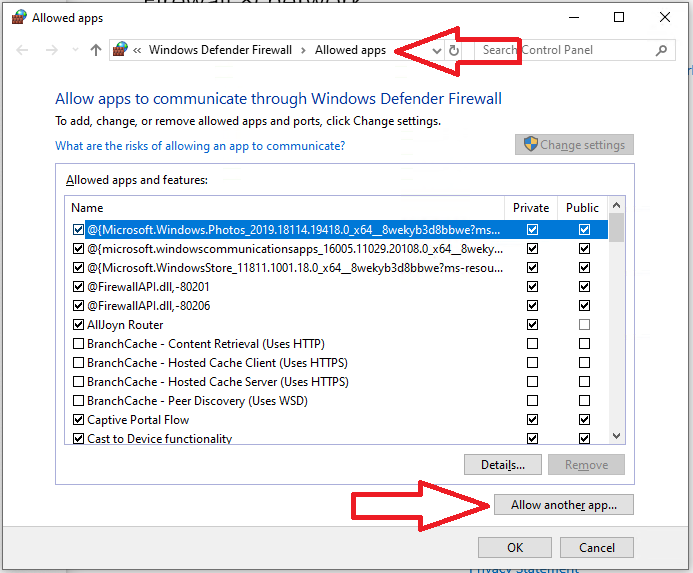Uncheck Microsoft.Windows.Photos enable checkbox
Image resolution: width=693 pixels, height=573 pixels.
[x=78, y=229]
